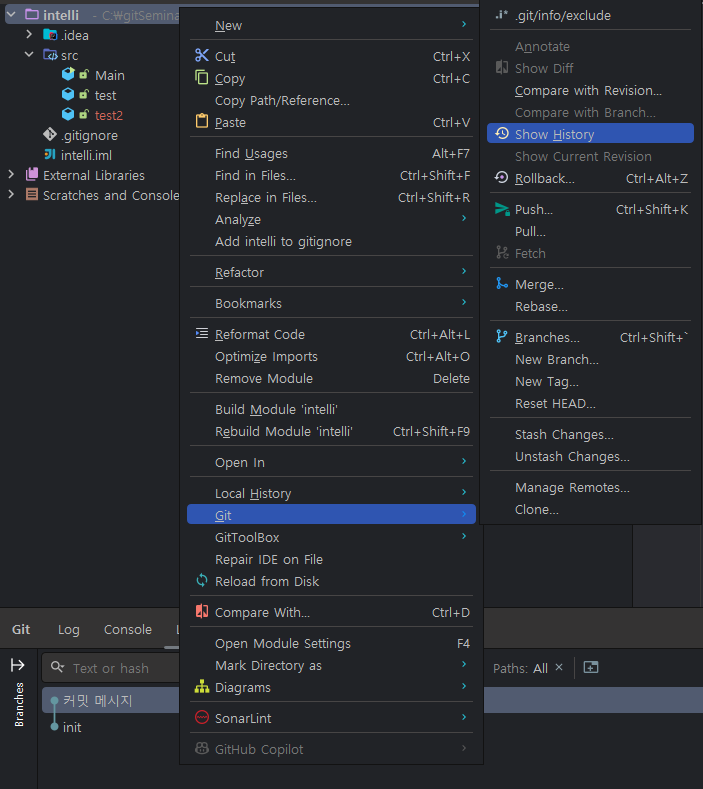This screenshot has height=789, width=703.
Task: Click the Compare With icon
Action: click(202, 611)
